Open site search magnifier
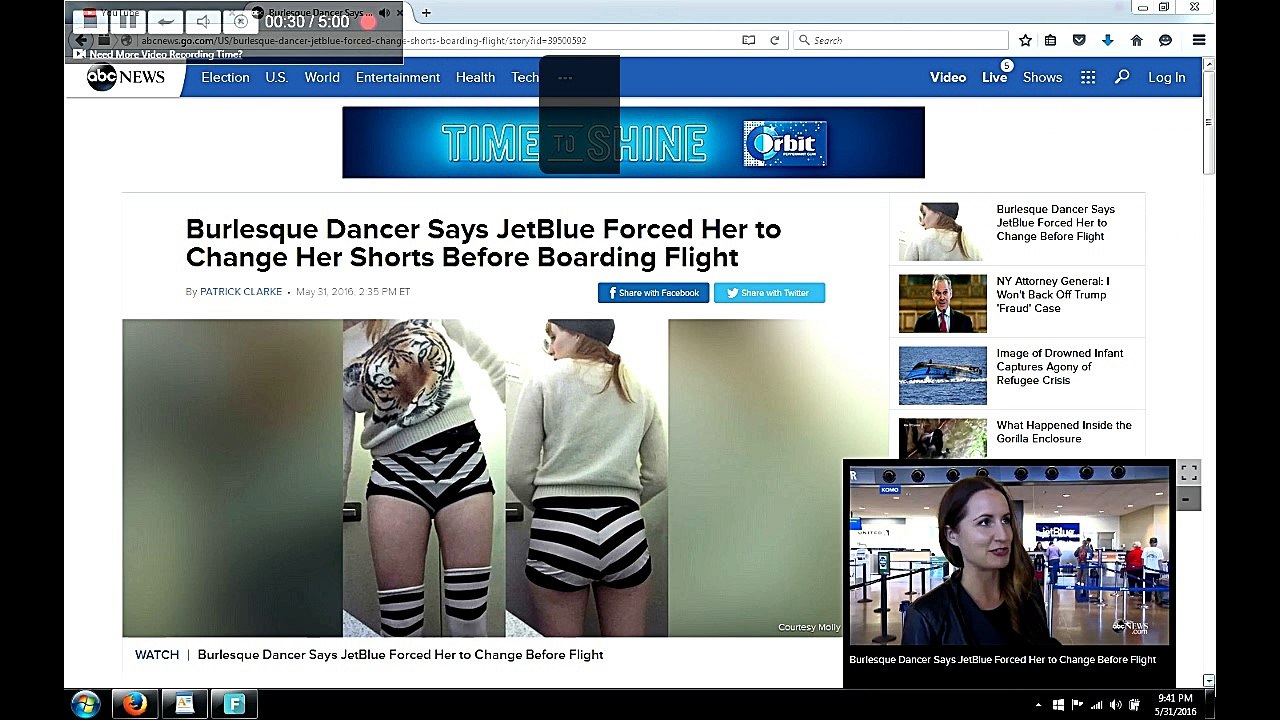This screenshot has height=720, width=1280. pos(1122,77)
